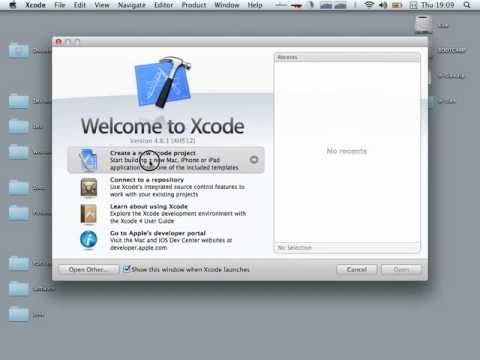This screenshot has height=360, width=480.
Task: Click the Open Other... button
Action: tap(88, 269)
